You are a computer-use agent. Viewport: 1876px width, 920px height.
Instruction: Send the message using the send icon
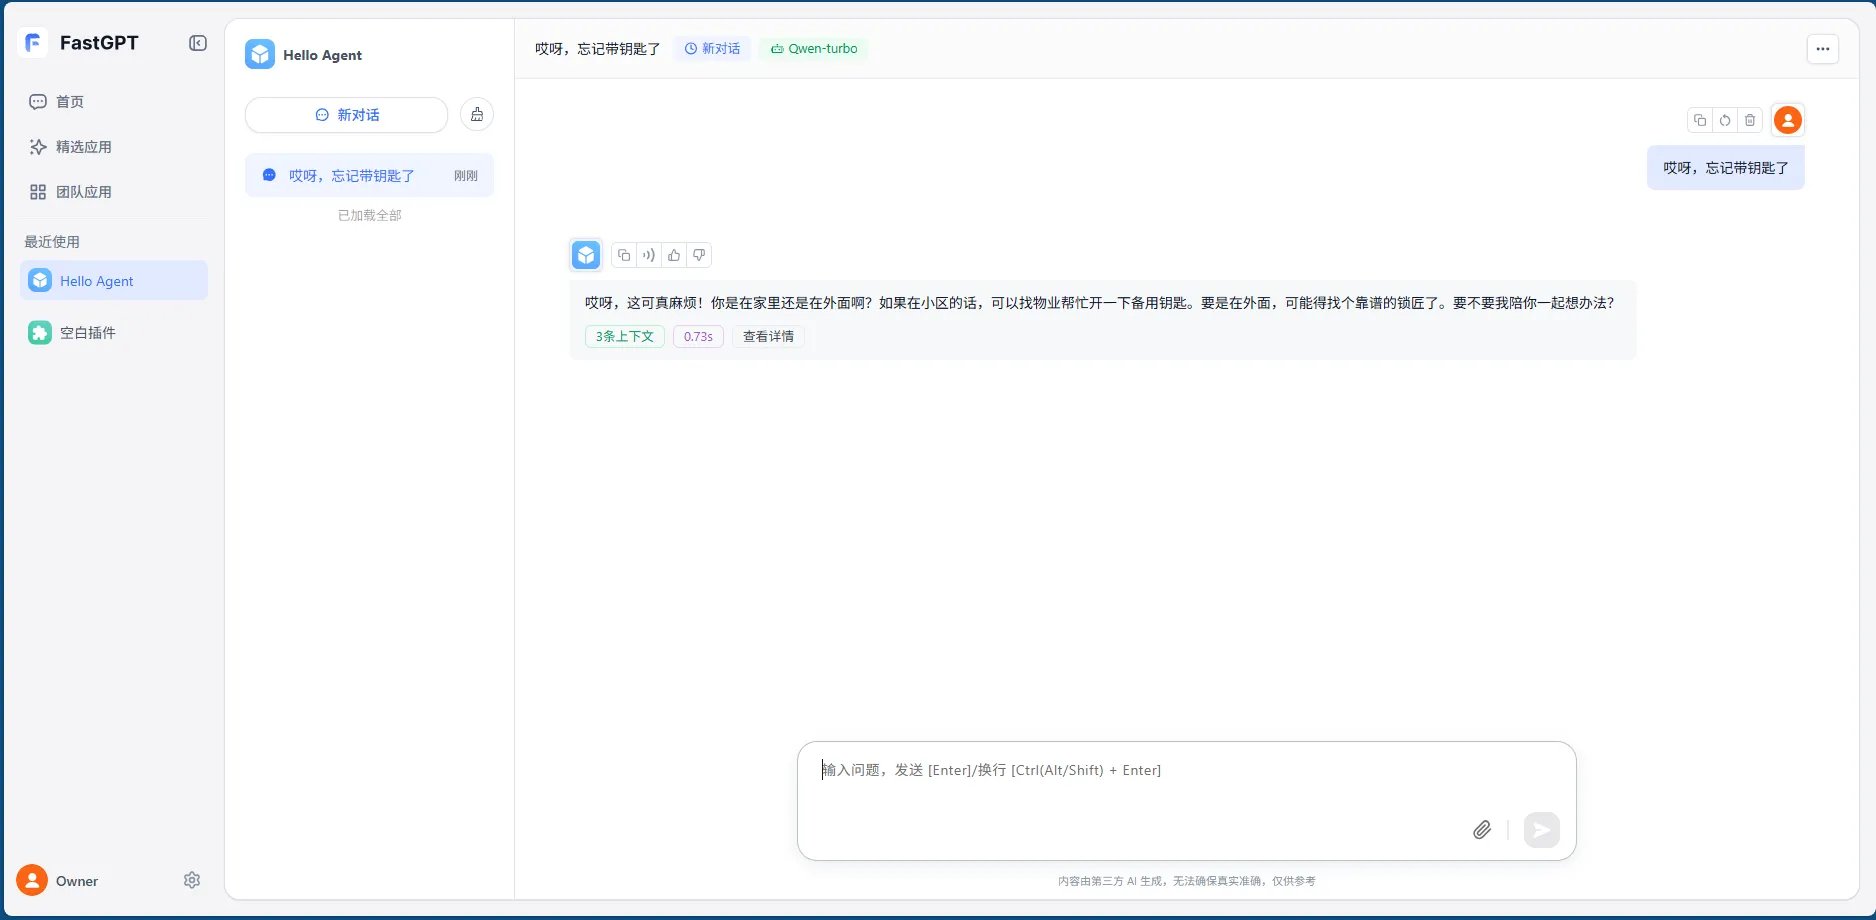tap(1541, 830)
